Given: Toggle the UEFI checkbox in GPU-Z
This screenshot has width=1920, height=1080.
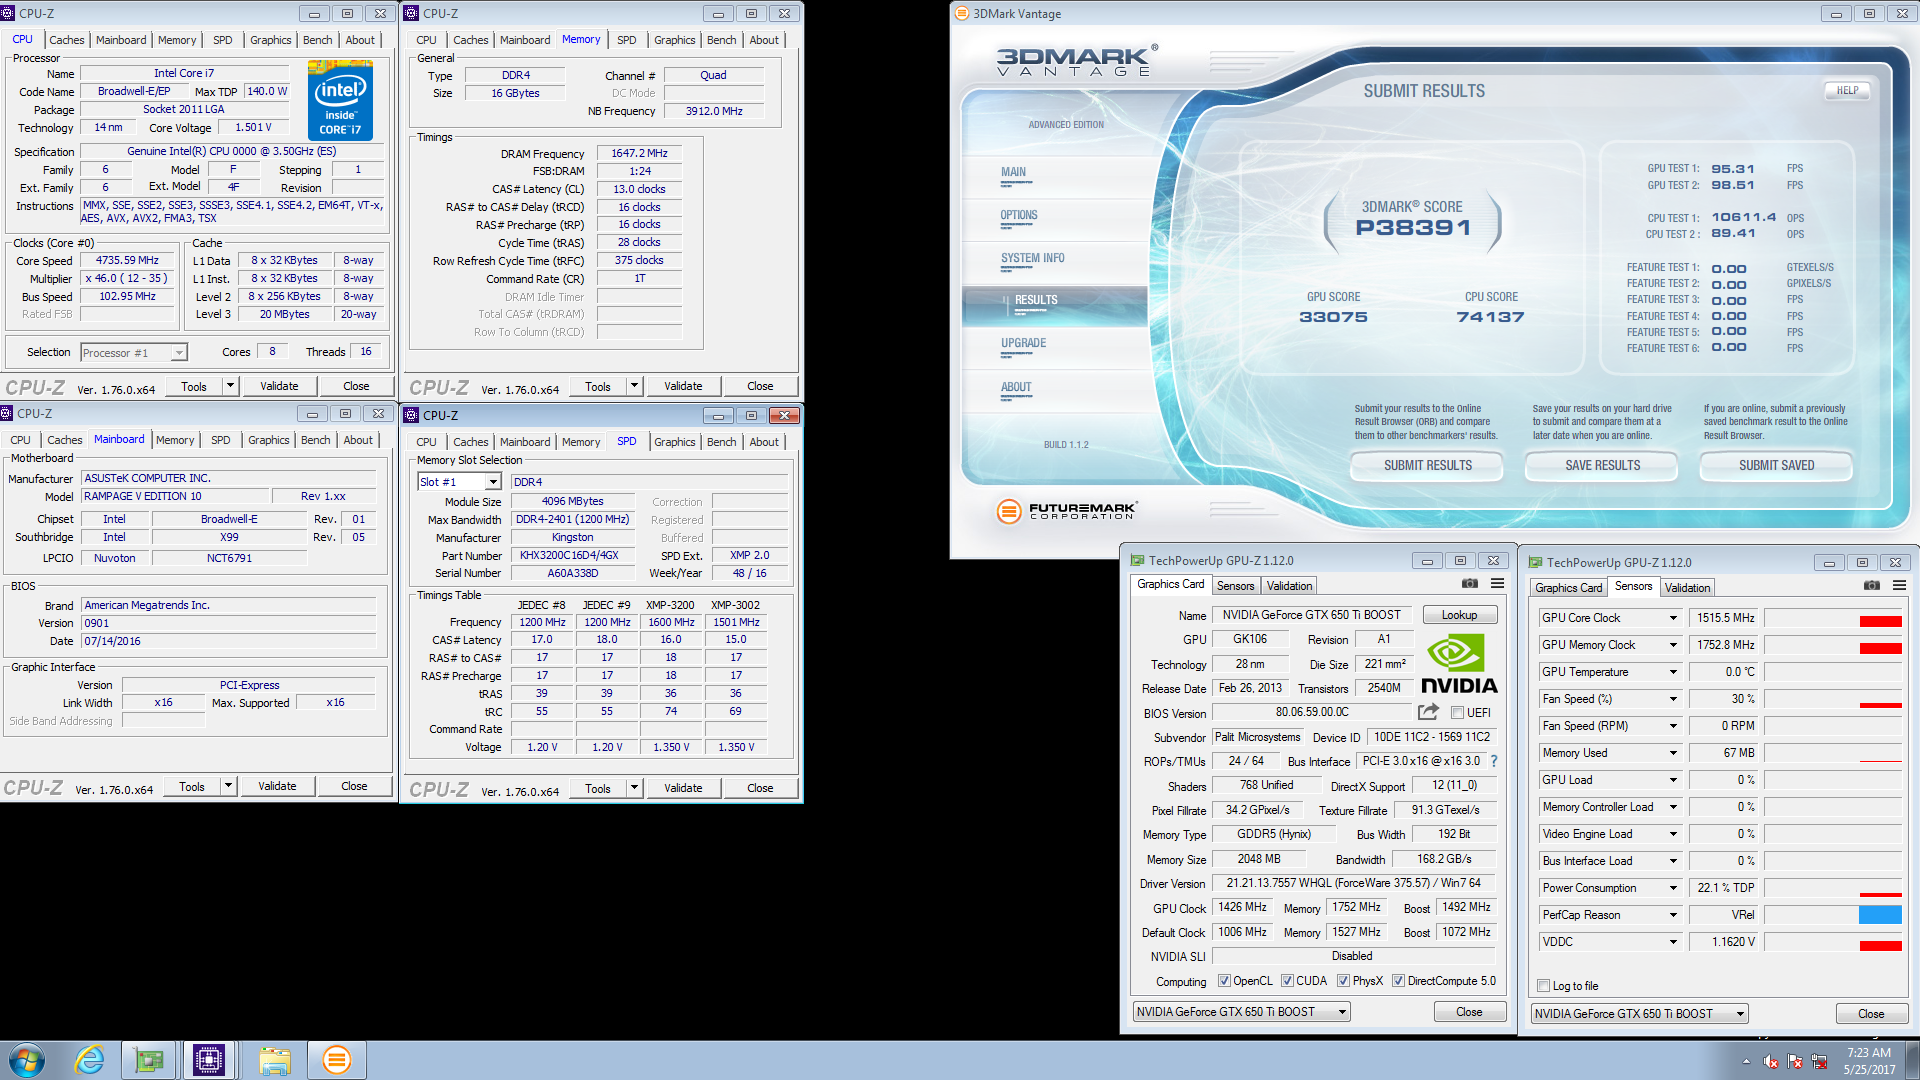Looking at the screenshot, I should 1458,713.
